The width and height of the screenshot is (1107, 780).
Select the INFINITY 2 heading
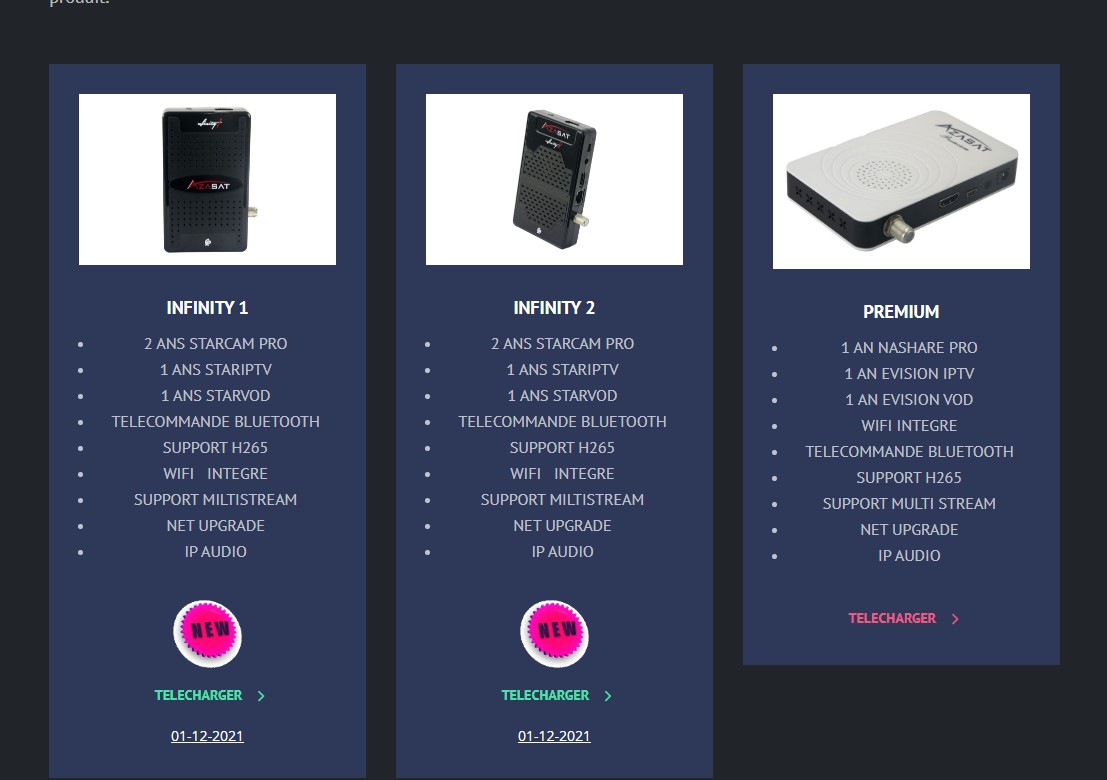pos(554,308)
